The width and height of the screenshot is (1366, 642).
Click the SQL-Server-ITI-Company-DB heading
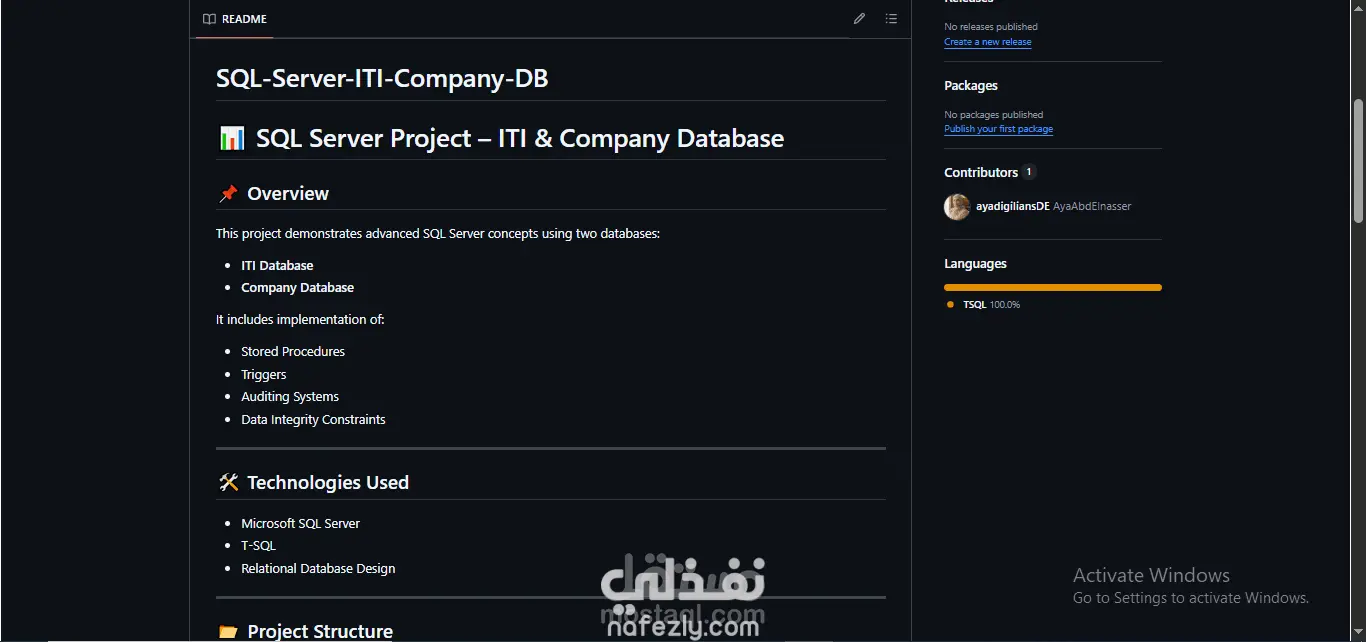382,79
